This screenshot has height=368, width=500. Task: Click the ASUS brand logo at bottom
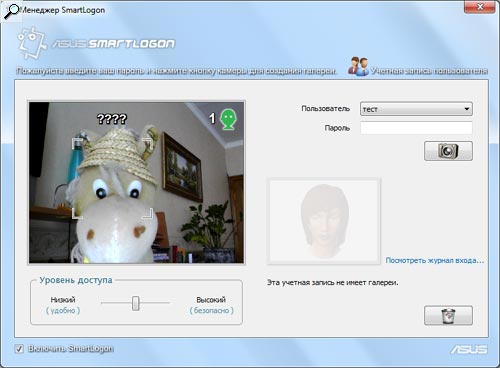469,349
